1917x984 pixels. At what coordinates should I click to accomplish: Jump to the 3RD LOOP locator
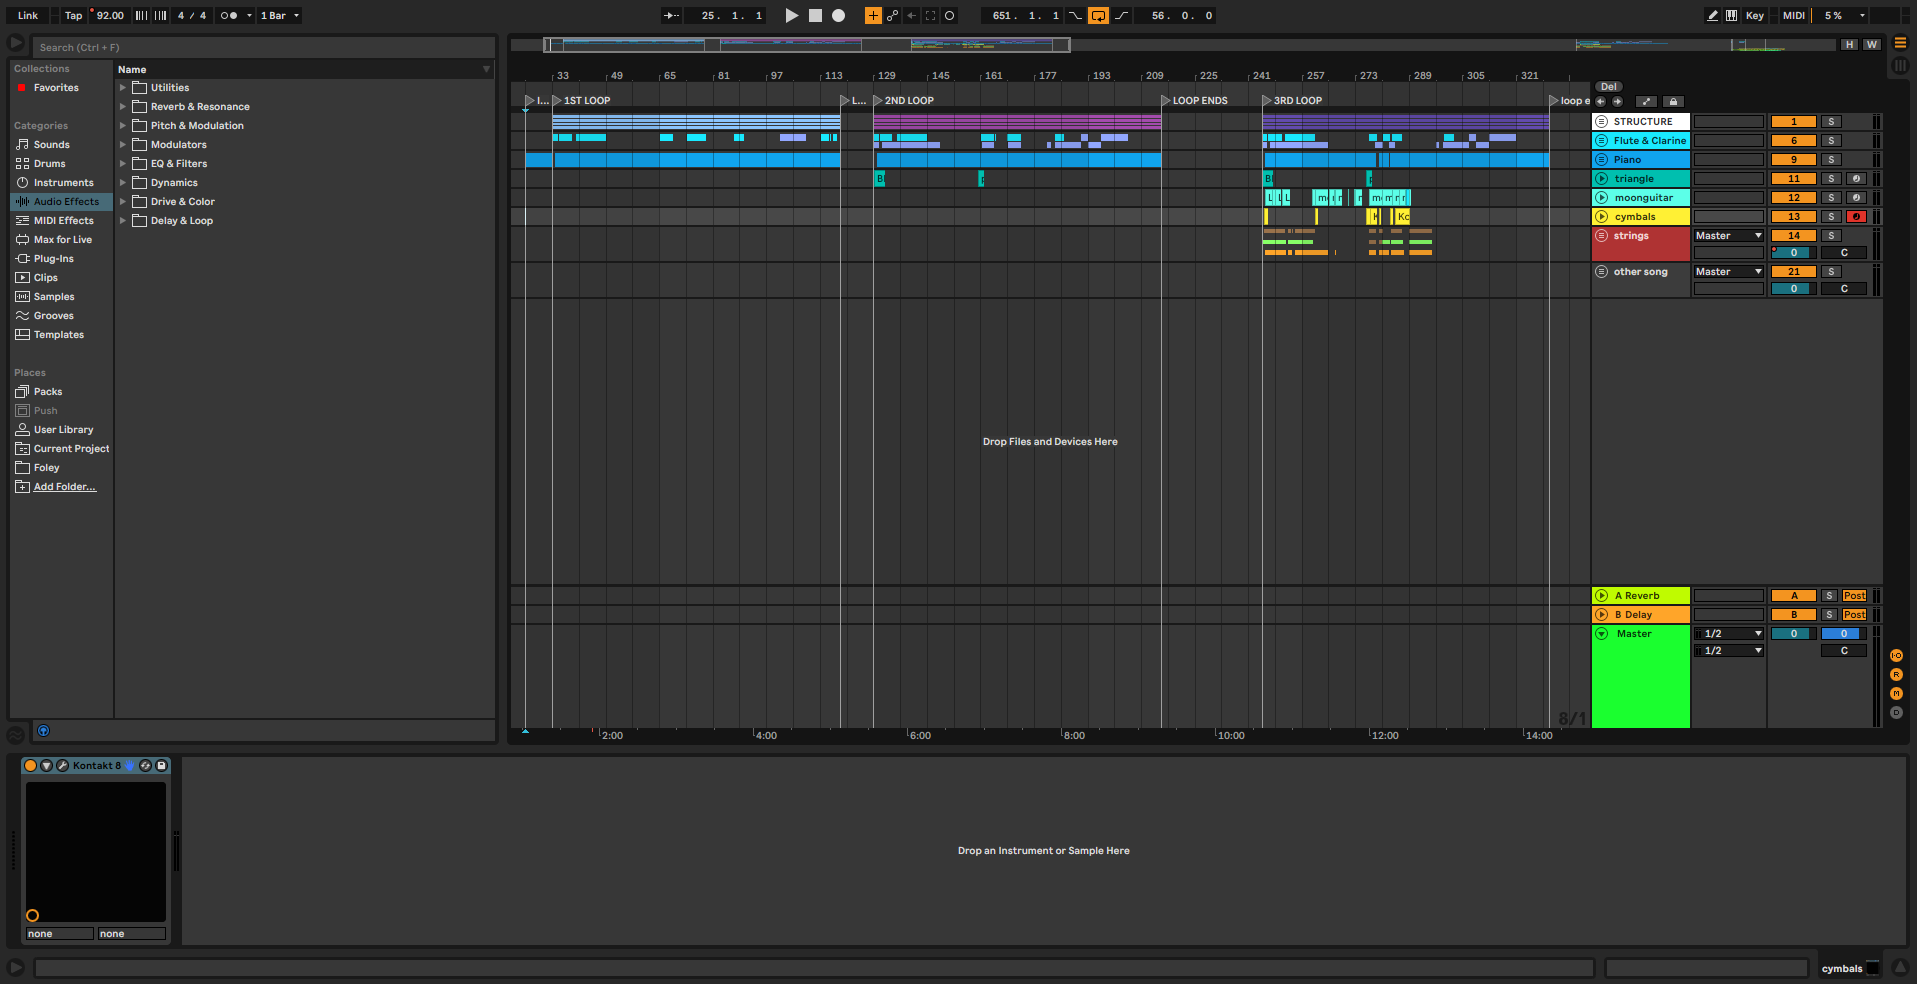point(1268,101)
